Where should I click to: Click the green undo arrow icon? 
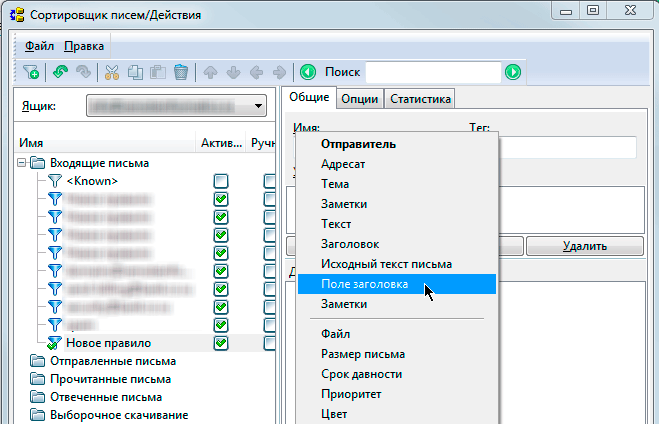pyautogui.click(x=61, y=72)
